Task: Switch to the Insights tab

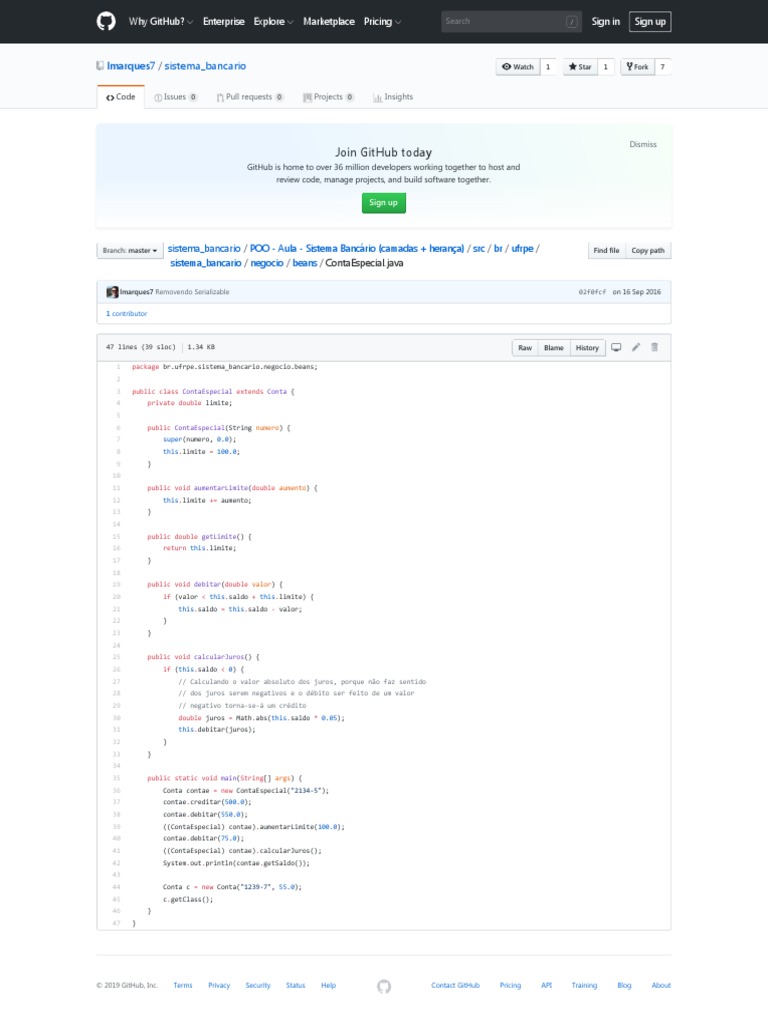Action: (x=393, y=97)
